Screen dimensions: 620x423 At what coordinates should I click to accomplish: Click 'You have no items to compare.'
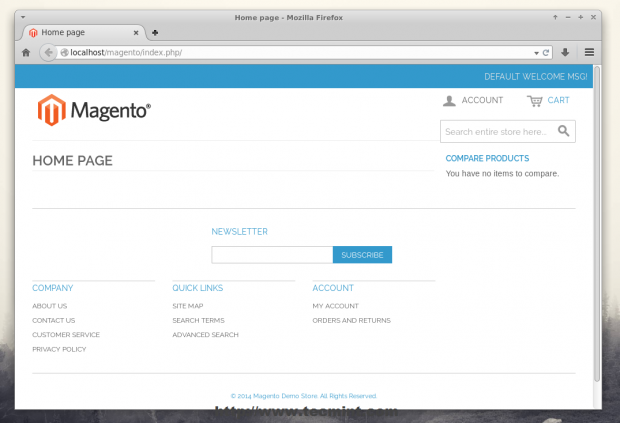tap(502, 174)
